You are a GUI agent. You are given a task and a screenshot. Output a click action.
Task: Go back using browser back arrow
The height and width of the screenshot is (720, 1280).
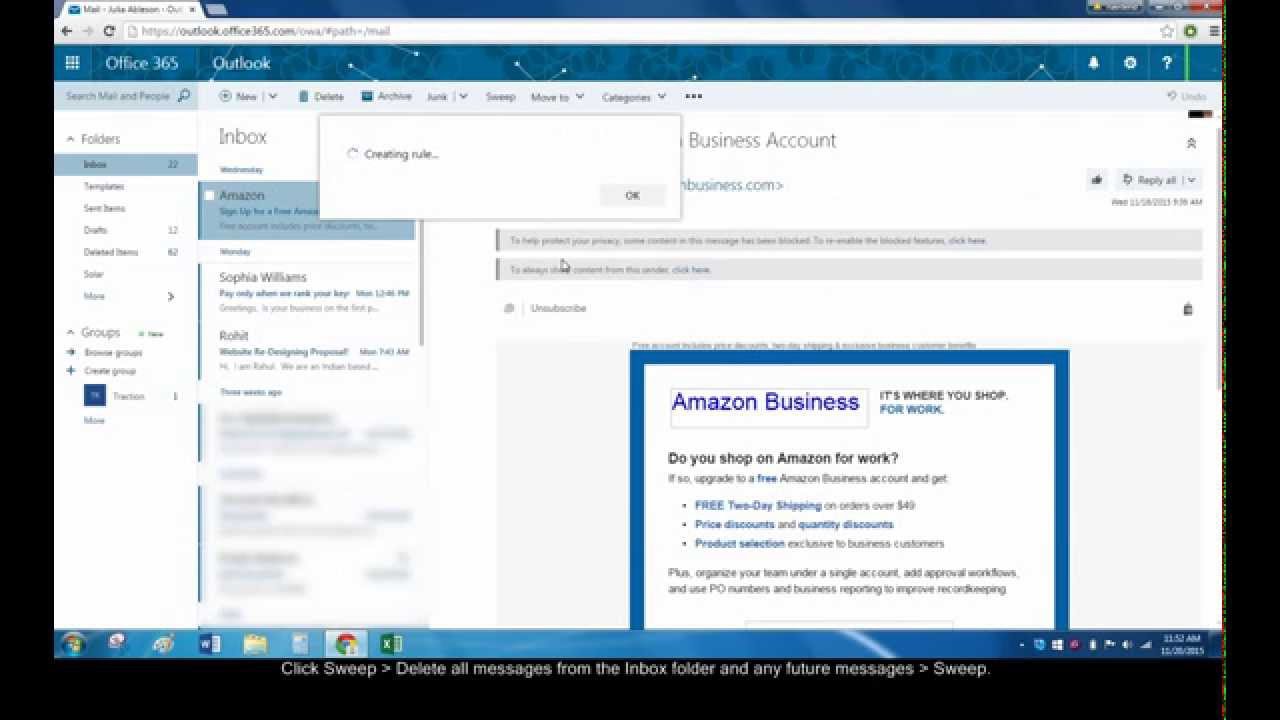point(67,31)
